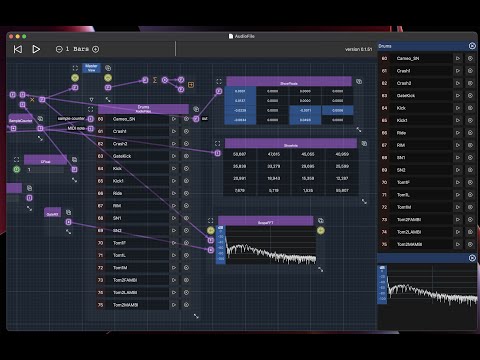Preview the Crash1 sample in right panel
480x360 pixels.
click(458, 71)
